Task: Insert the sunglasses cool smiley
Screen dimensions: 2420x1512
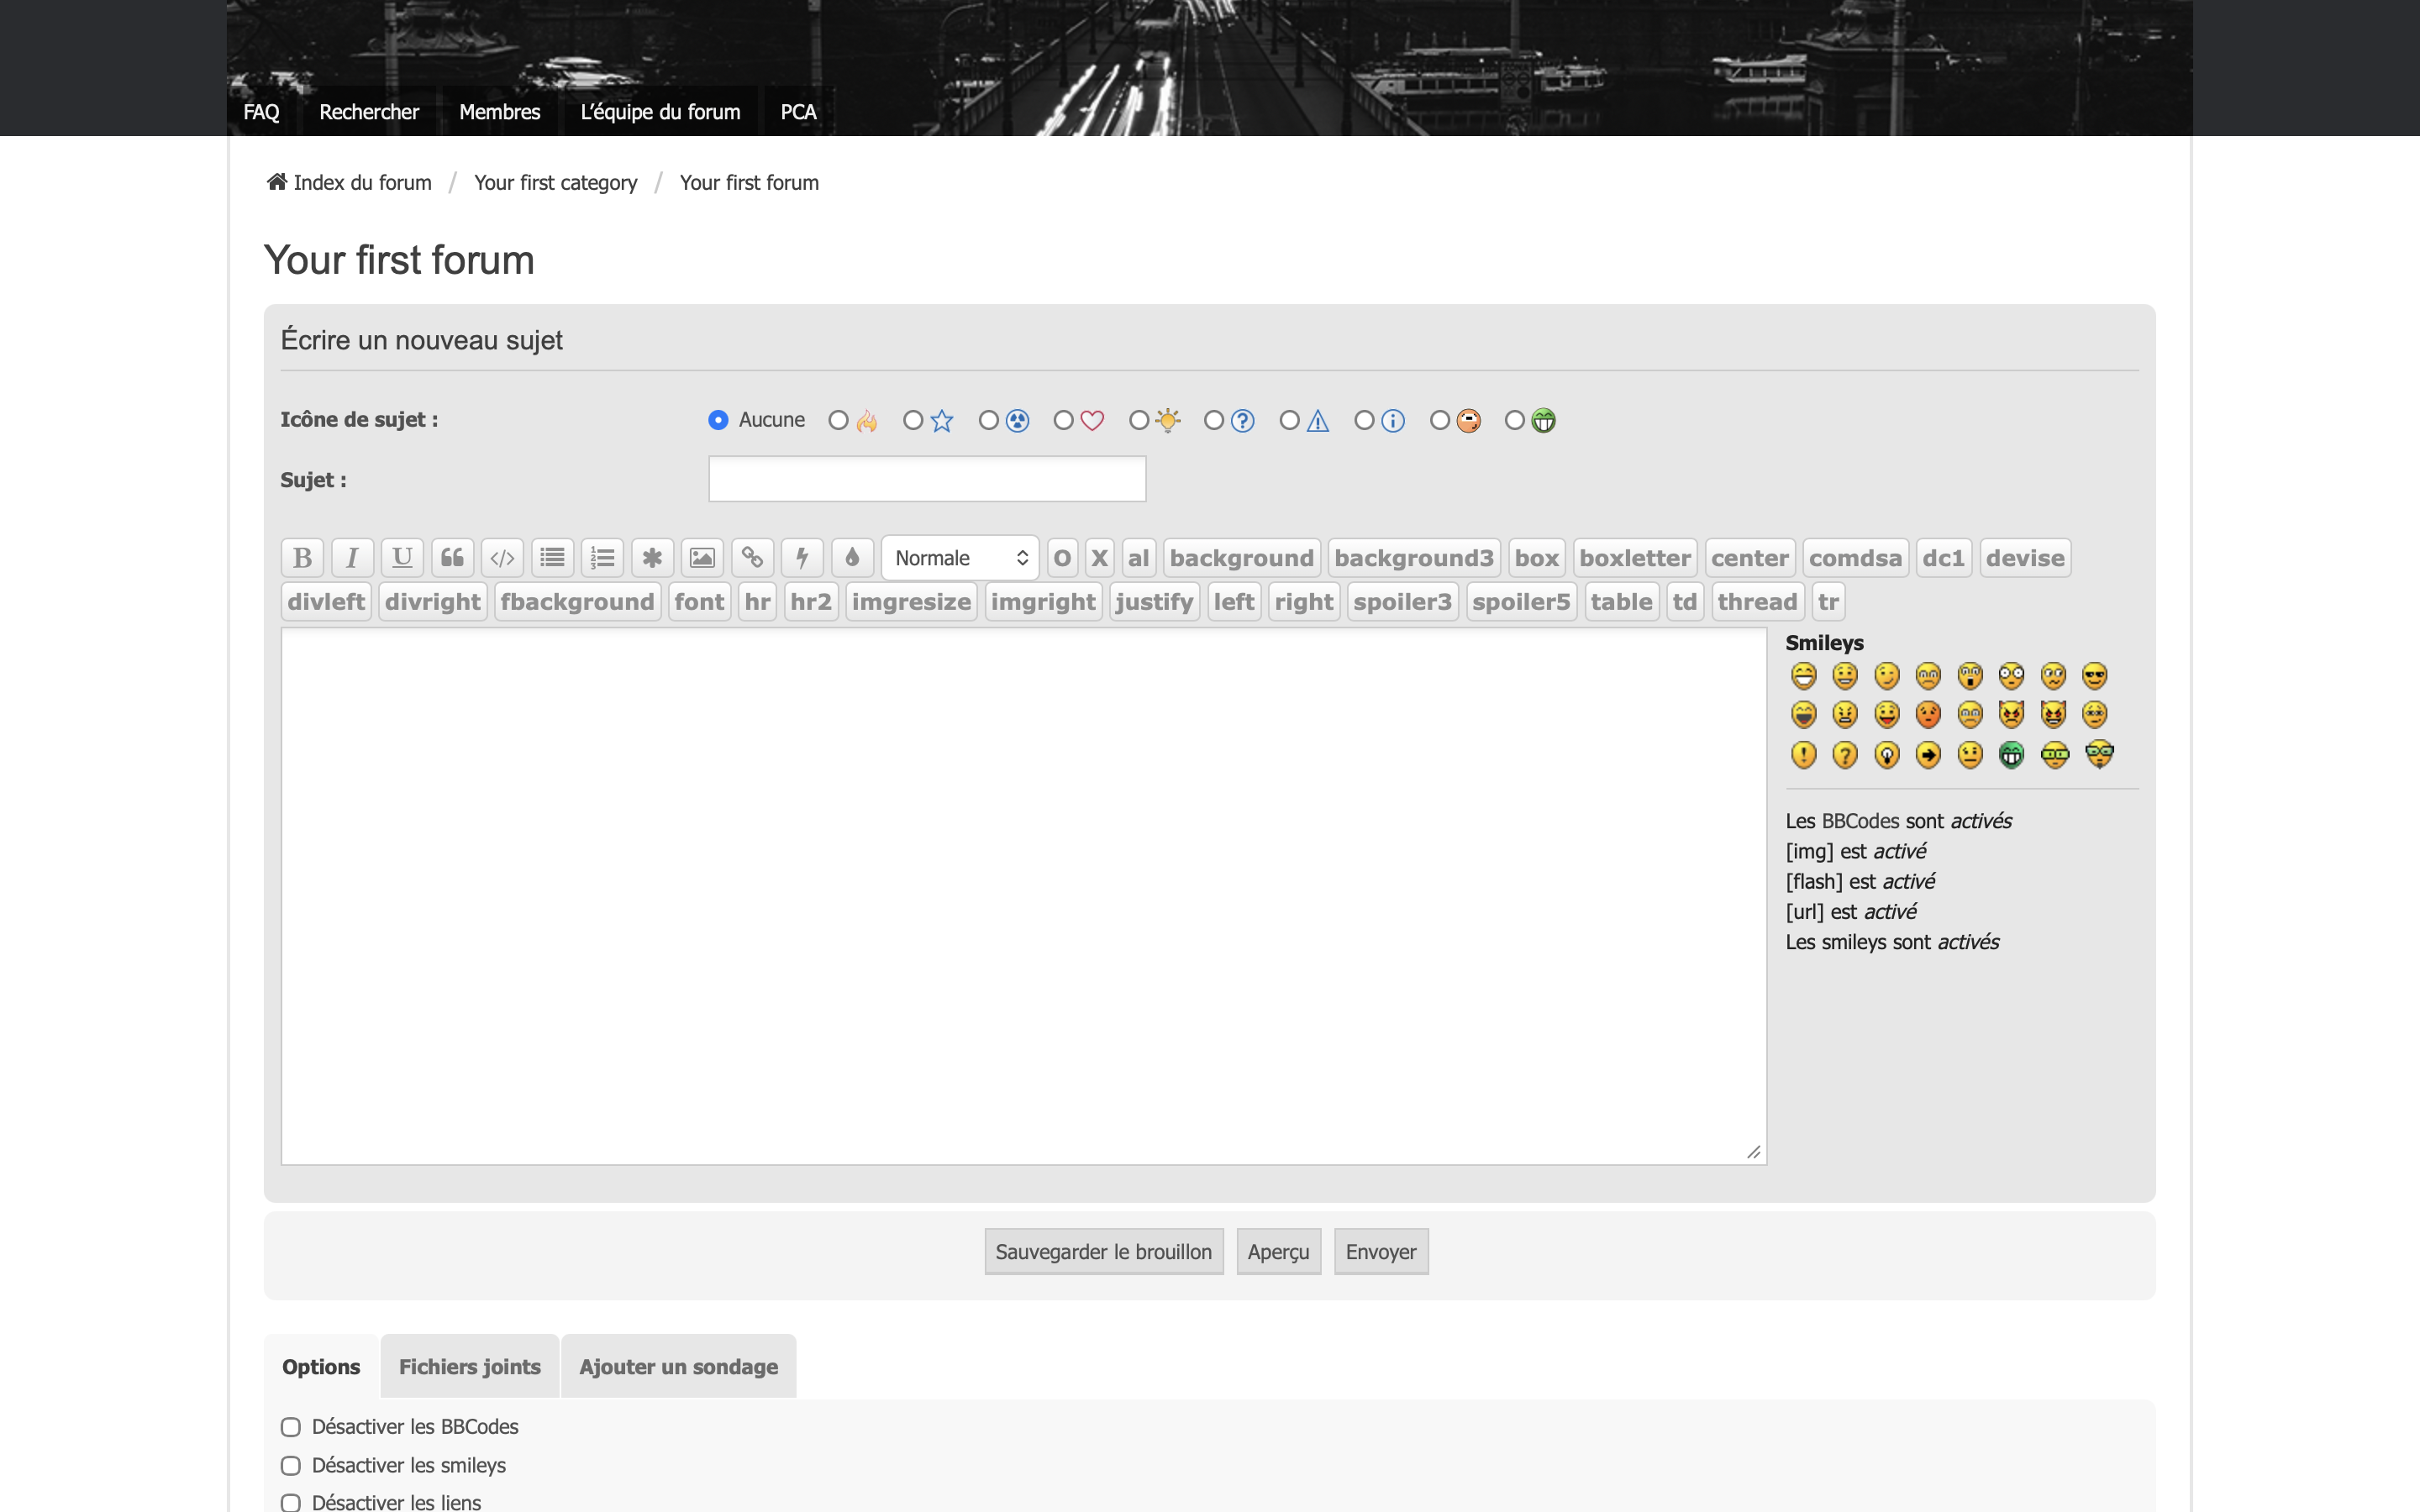Action: click(x=2094, y=676)
